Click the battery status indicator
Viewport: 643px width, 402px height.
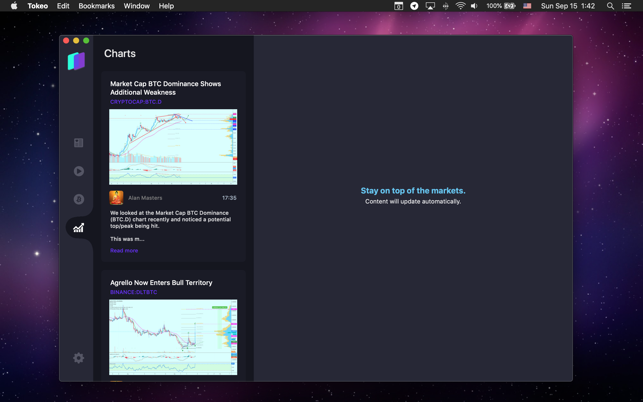[x=501, y=6]
